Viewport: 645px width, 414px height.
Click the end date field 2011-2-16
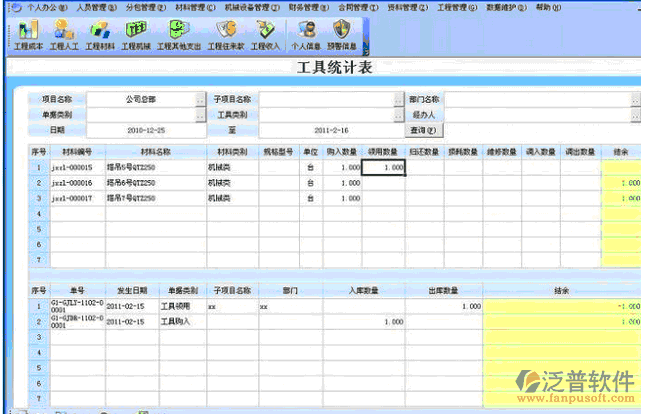pos(329,130)
